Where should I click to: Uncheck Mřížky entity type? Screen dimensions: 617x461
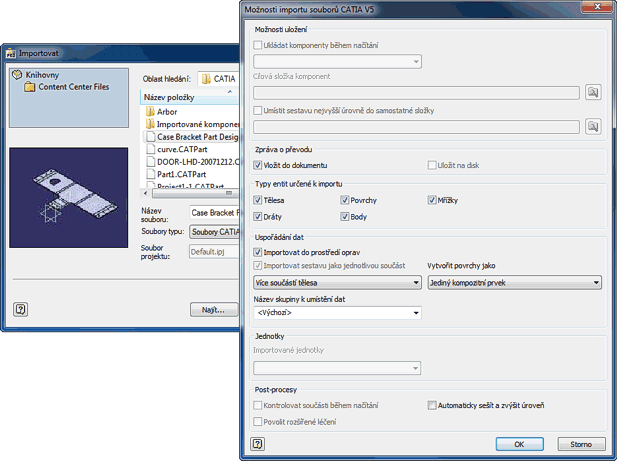(432, 200)
